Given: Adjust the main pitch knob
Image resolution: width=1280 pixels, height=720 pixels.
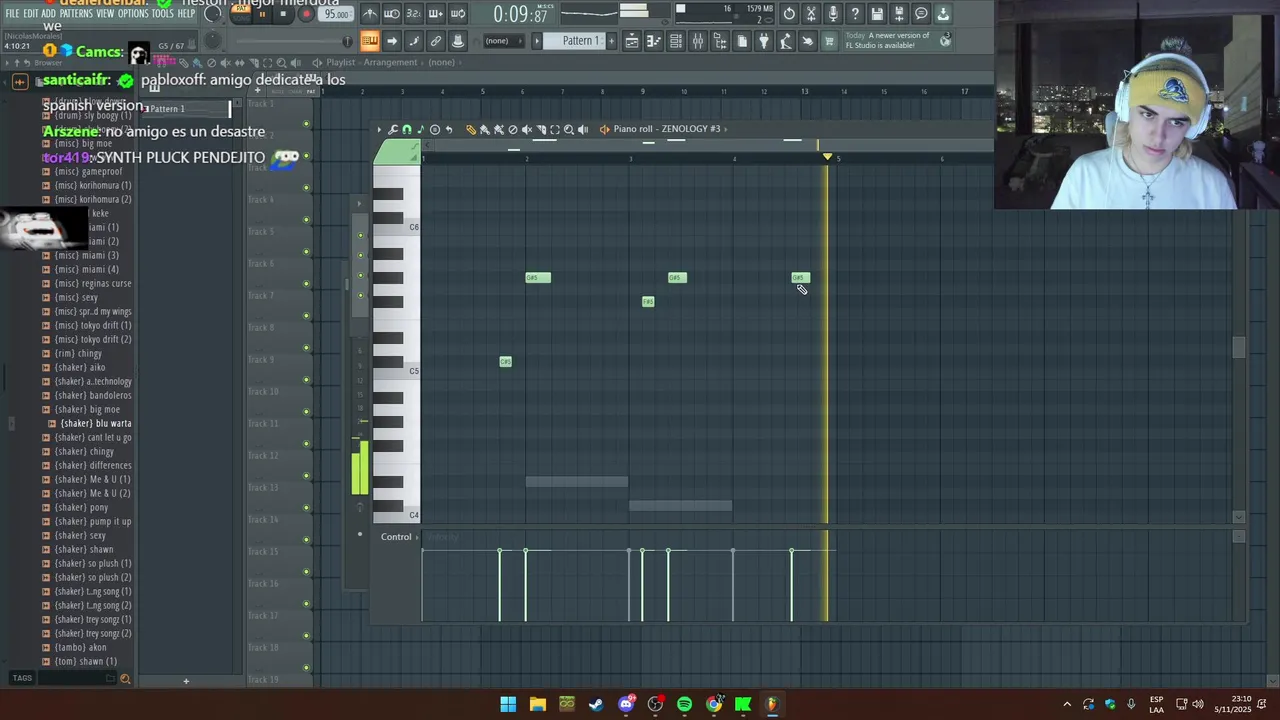Looking at the screenshot, I should [212, 41].
